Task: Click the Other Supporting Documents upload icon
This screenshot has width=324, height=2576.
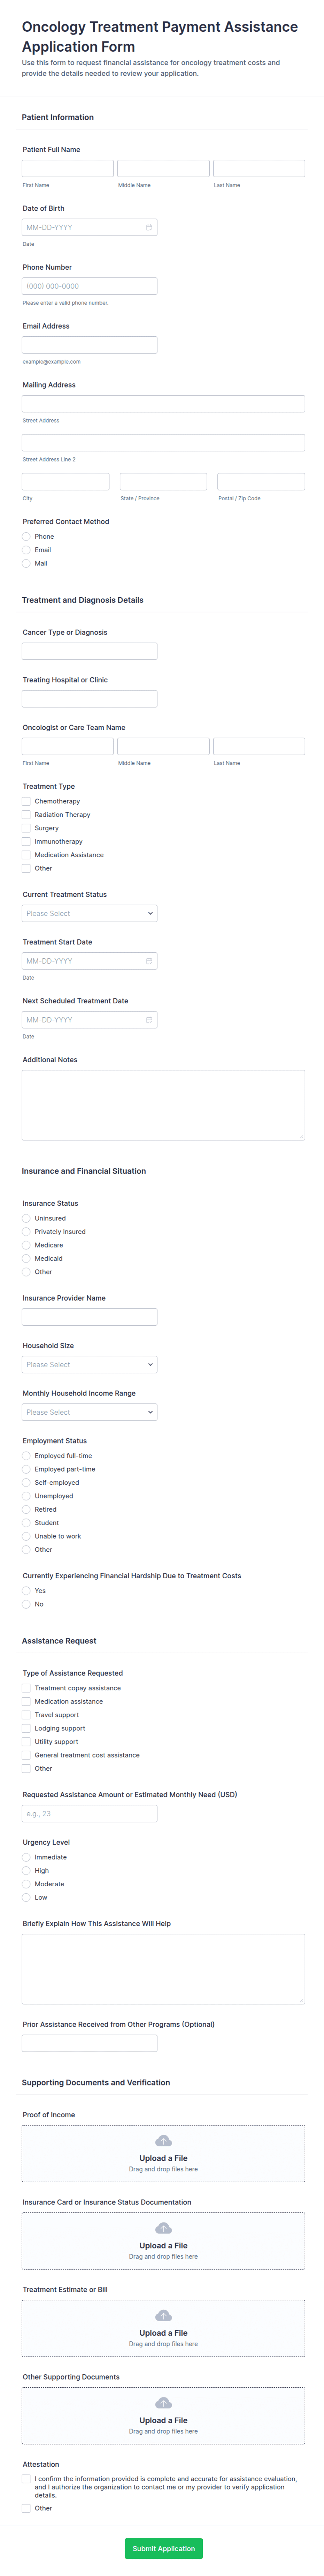Action: point(163,2403)
